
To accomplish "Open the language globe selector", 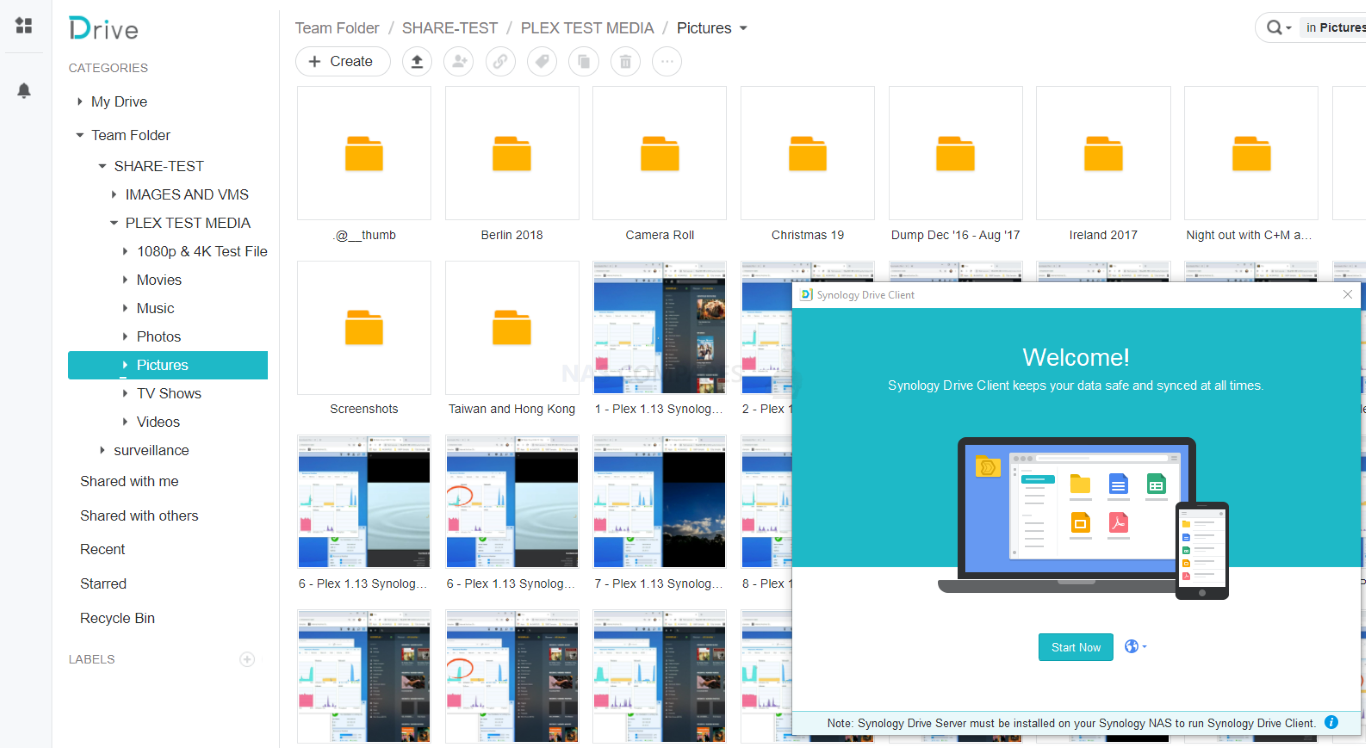I will point(1135,647).
